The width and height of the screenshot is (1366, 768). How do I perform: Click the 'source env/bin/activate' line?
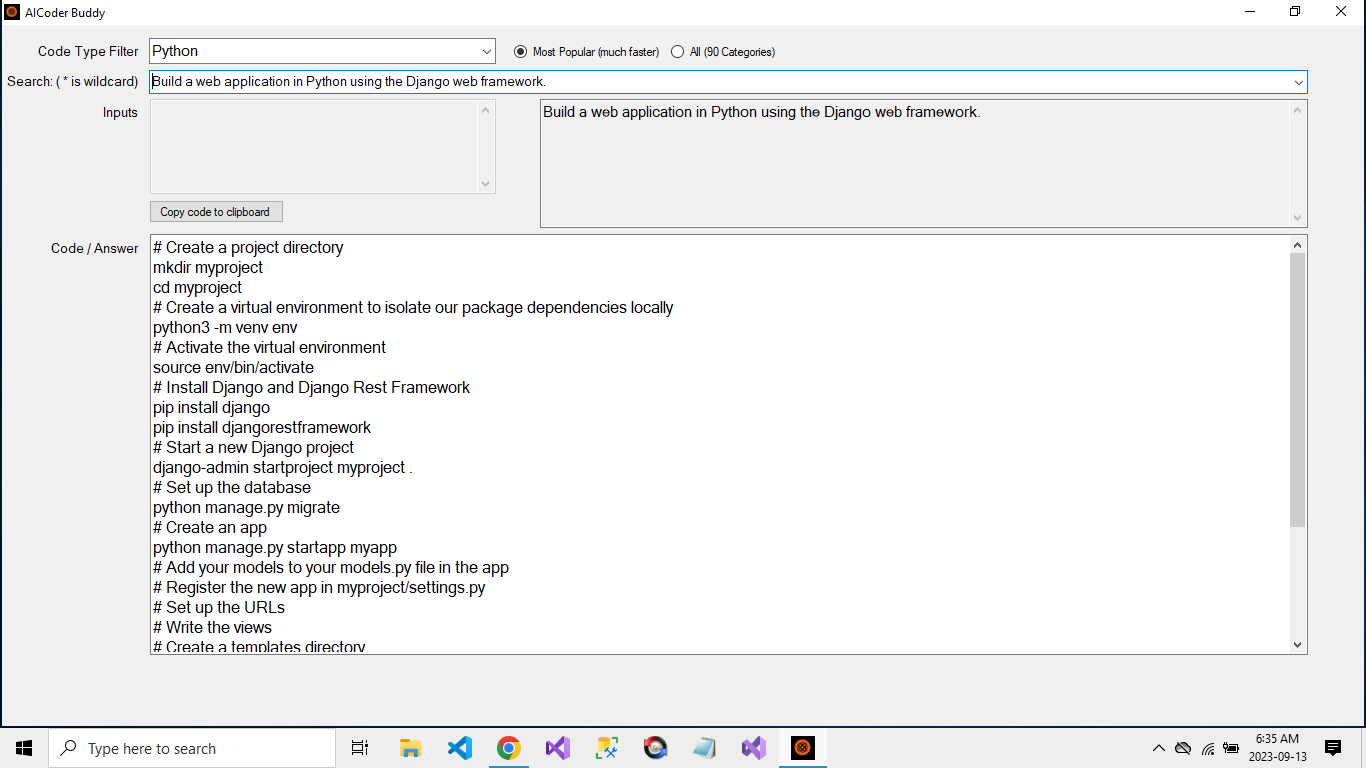click(x=233, y=368)
